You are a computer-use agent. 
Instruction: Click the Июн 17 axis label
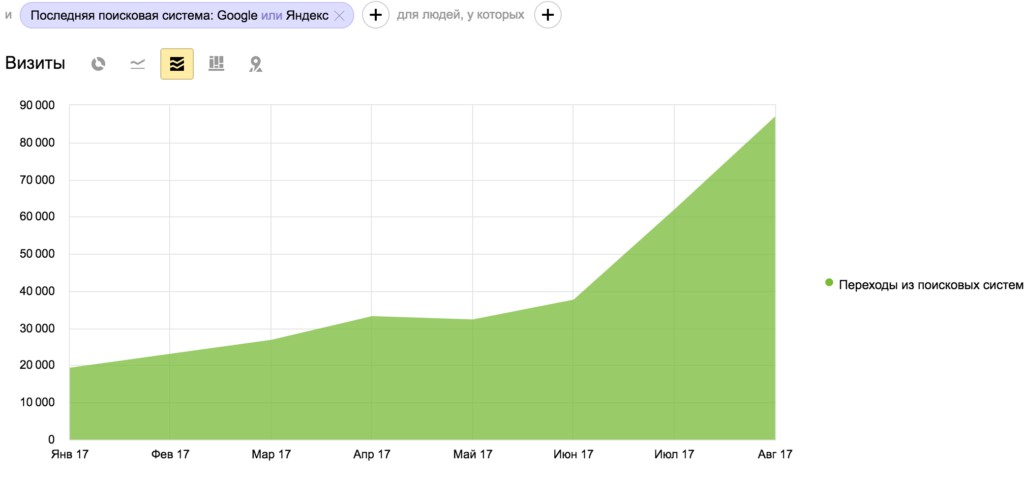click(x=573, y=454)
